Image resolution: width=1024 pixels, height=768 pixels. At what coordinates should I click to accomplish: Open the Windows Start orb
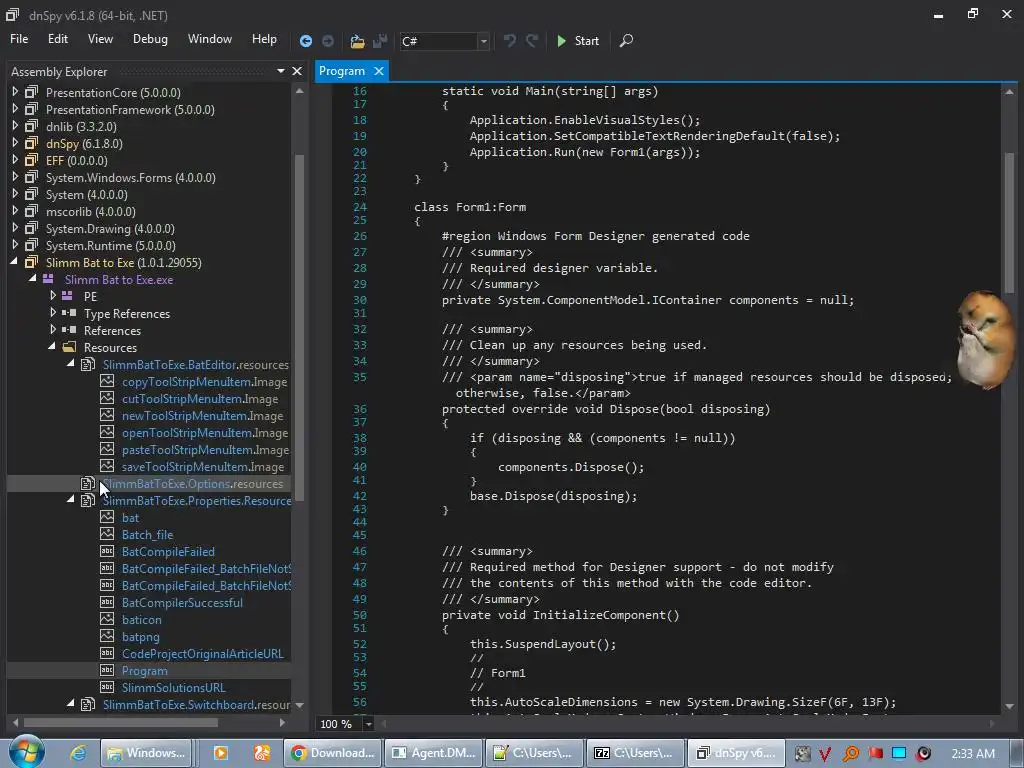point(27,752)
